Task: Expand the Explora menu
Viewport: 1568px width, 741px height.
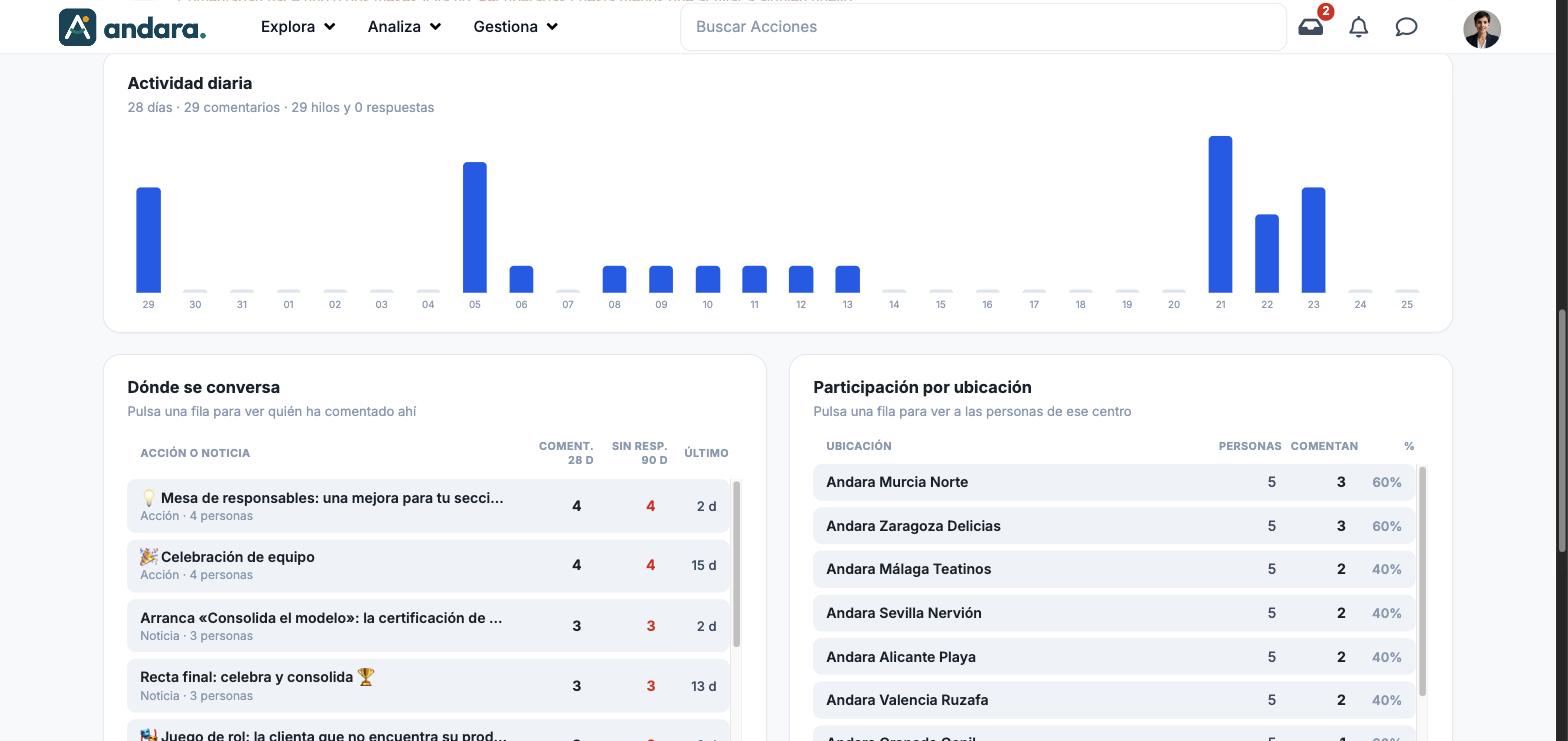Action: click(x=298, y=27)
